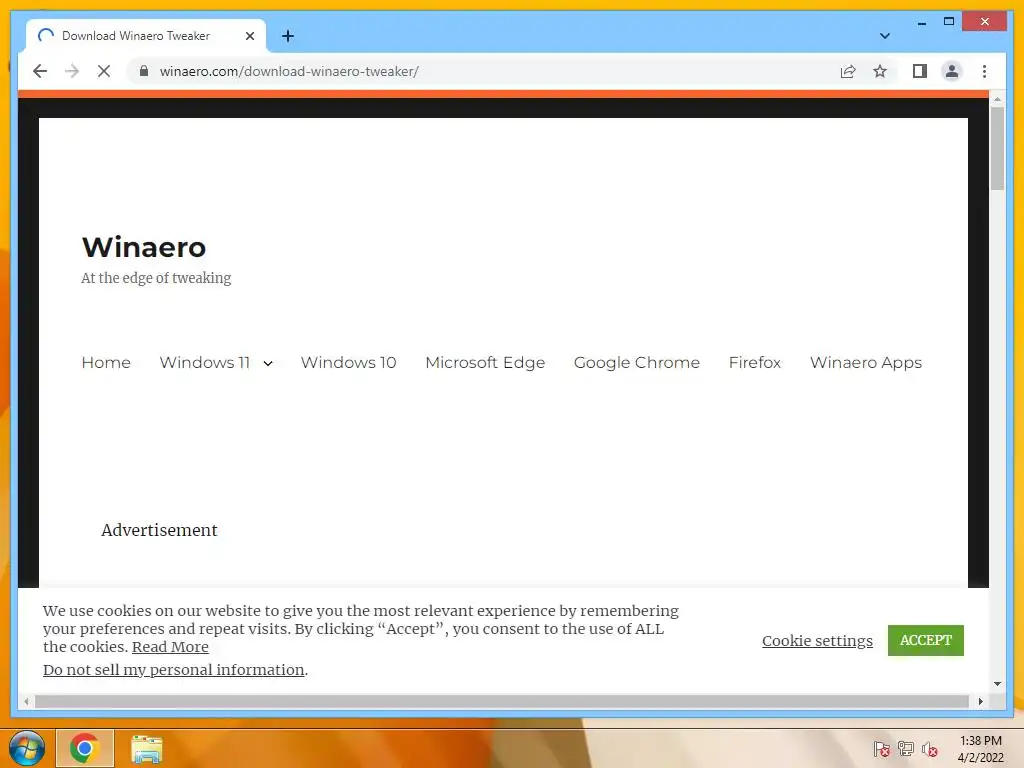The image size is (1024, 768).
Task: Click the horizontal scrollbar thumb
Action: pos(502,701)
